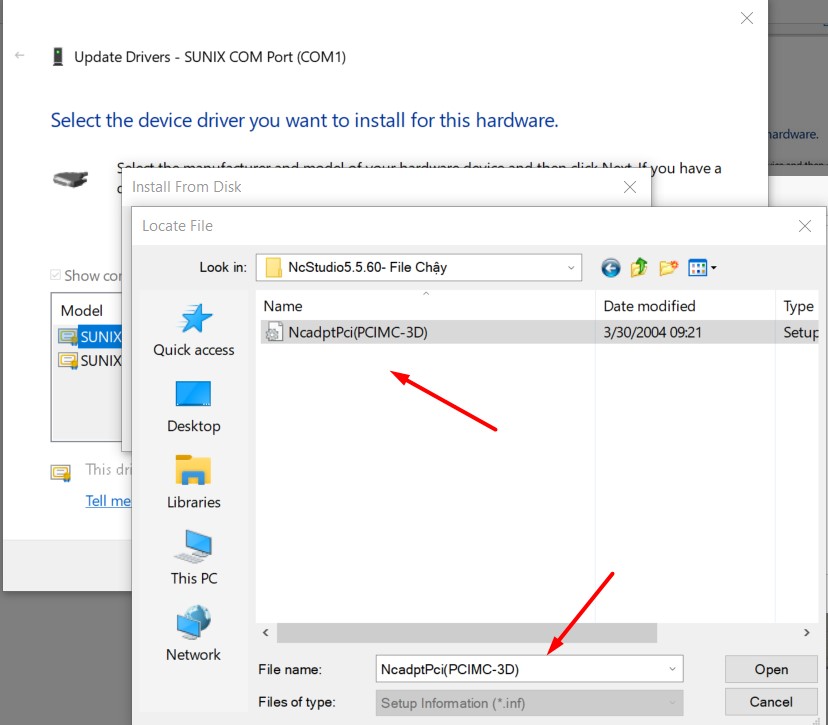This screenshot has height=725, width=828.
Task: Click the Cancel button
Action: [771, 702]
